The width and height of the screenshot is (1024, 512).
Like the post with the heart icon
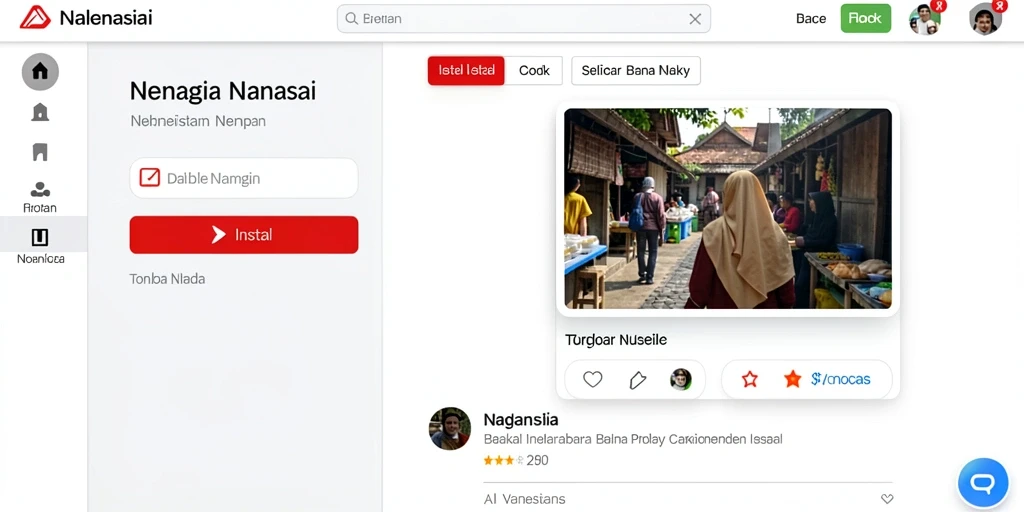click(592, 379)
